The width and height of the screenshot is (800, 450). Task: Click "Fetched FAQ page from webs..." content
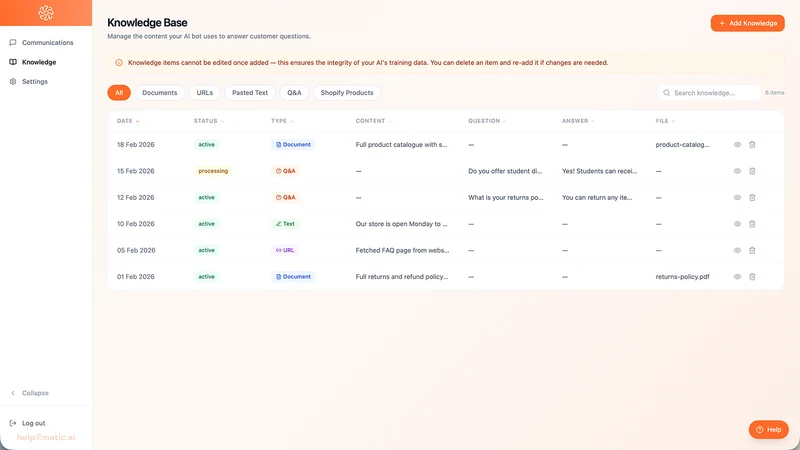[403, 251]
